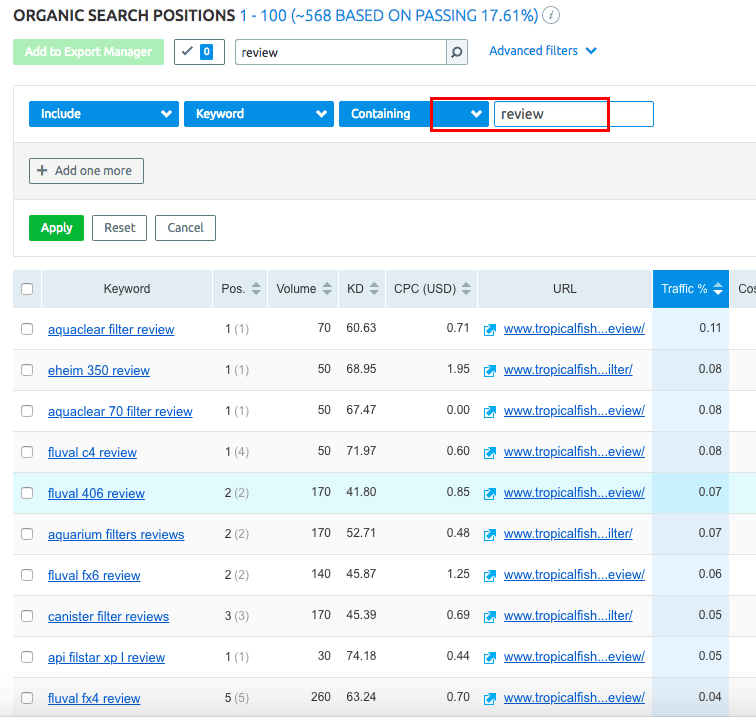Click KD value 74.18
This screenshot has height=717, width=756.
pos(361,656)
